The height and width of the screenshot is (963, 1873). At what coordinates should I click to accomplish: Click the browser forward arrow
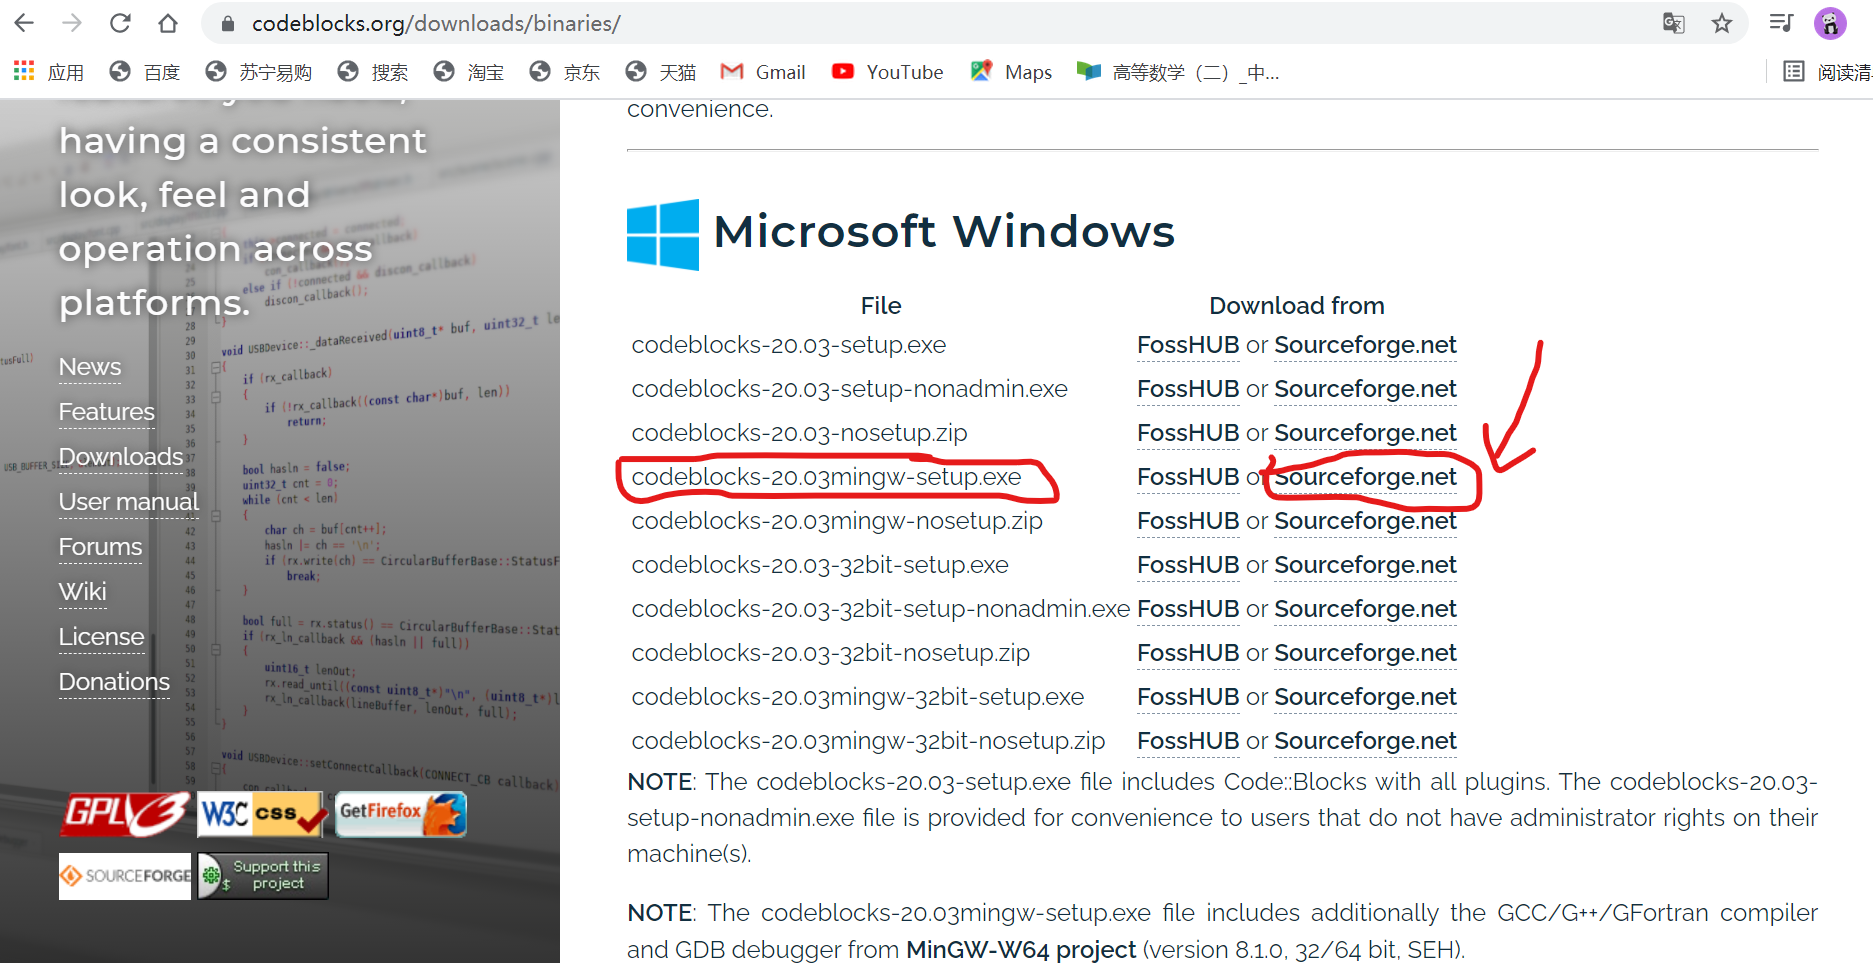[72, 23]
